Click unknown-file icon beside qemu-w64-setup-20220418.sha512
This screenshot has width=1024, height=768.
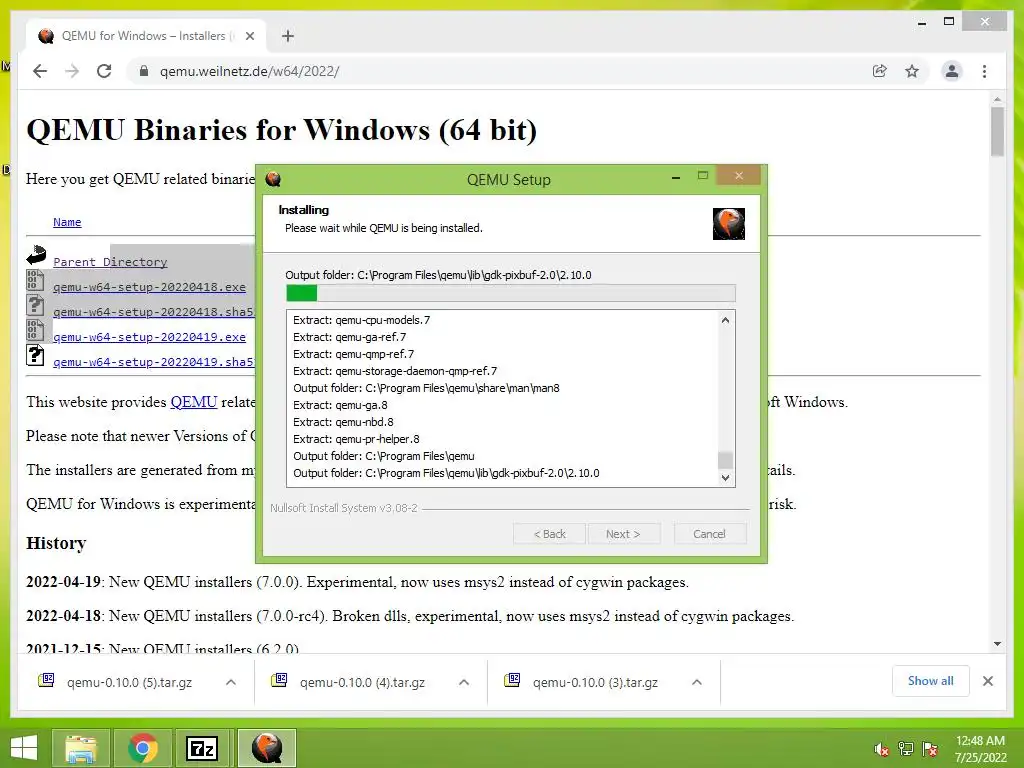[35, 306]
